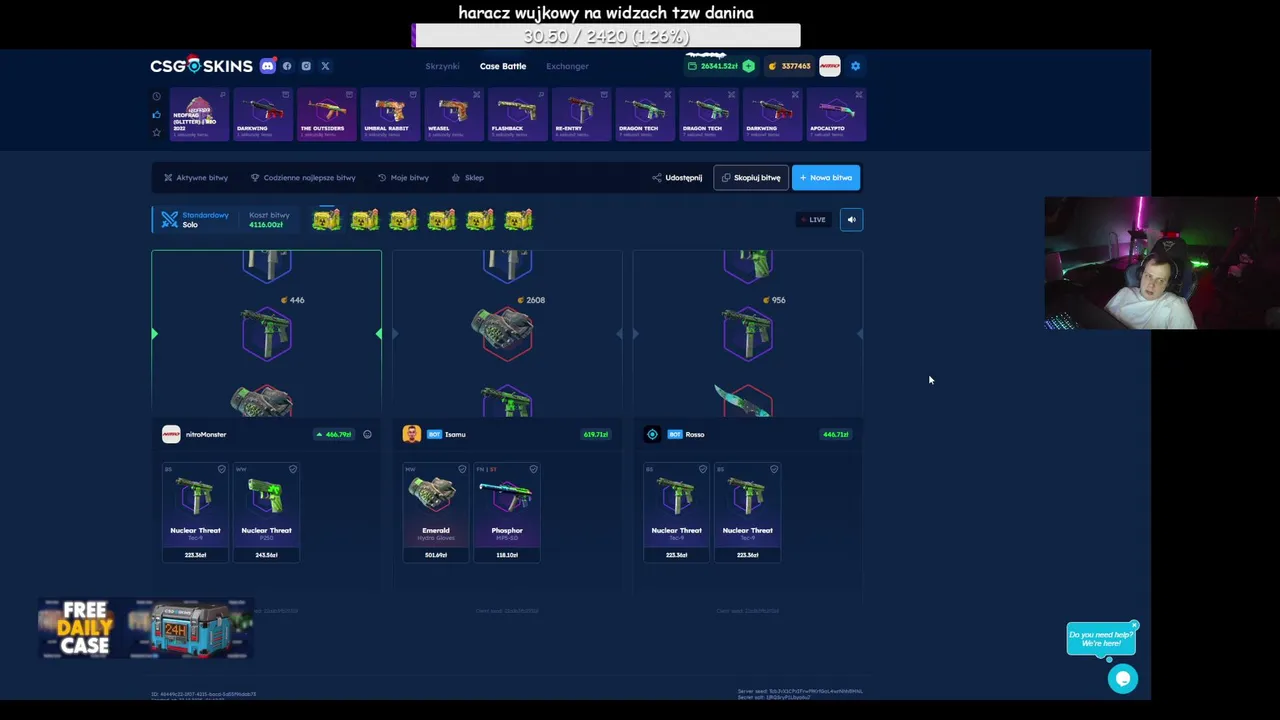Select the recent drops clock icon
This screenshot has width=1280, height=720.
click(156, 97)
